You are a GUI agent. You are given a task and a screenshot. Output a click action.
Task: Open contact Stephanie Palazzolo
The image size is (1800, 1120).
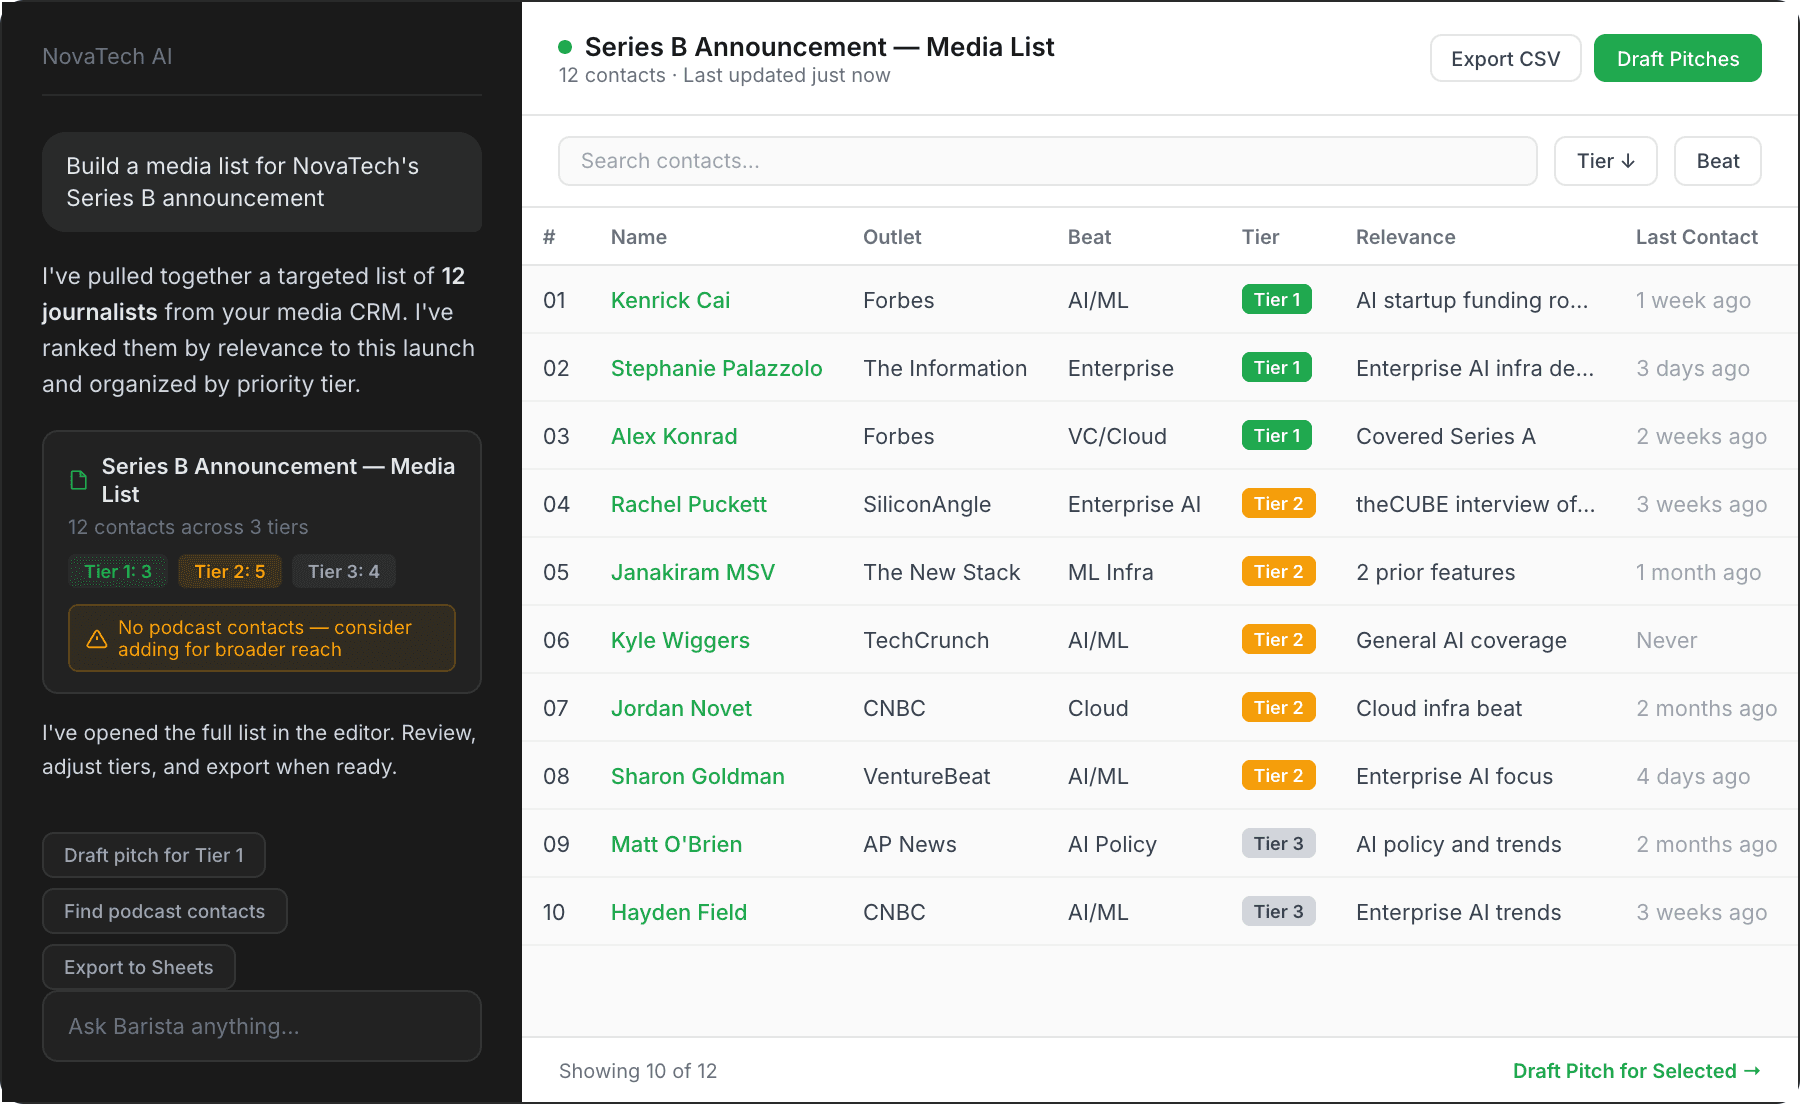click(x=716, y=368)
